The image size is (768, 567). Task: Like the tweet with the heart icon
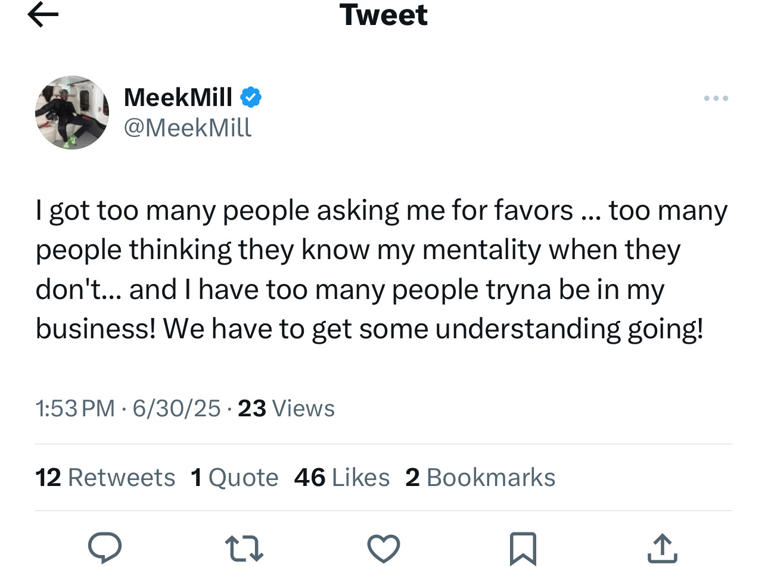(384, 547)
